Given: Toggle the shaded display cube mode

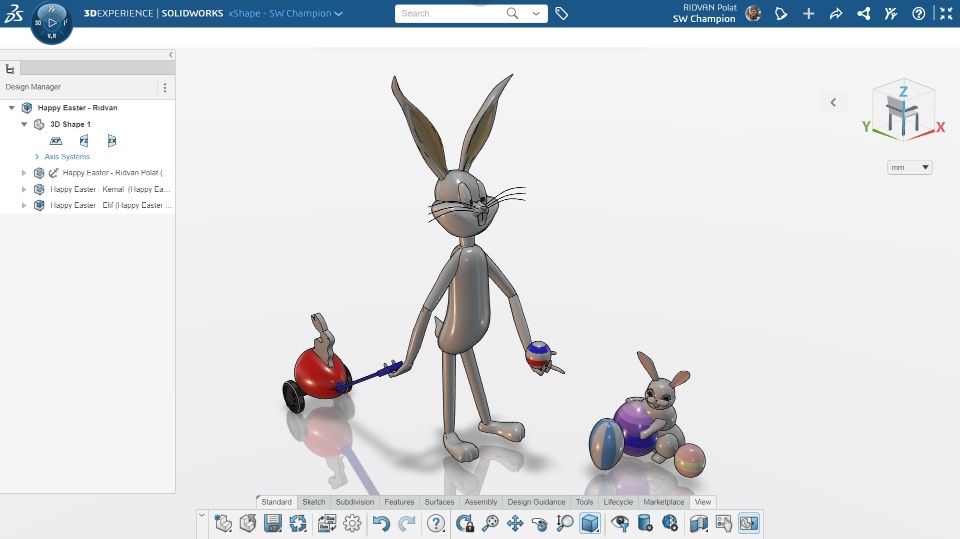Looking at the screenshot, I should click(590, 523).
